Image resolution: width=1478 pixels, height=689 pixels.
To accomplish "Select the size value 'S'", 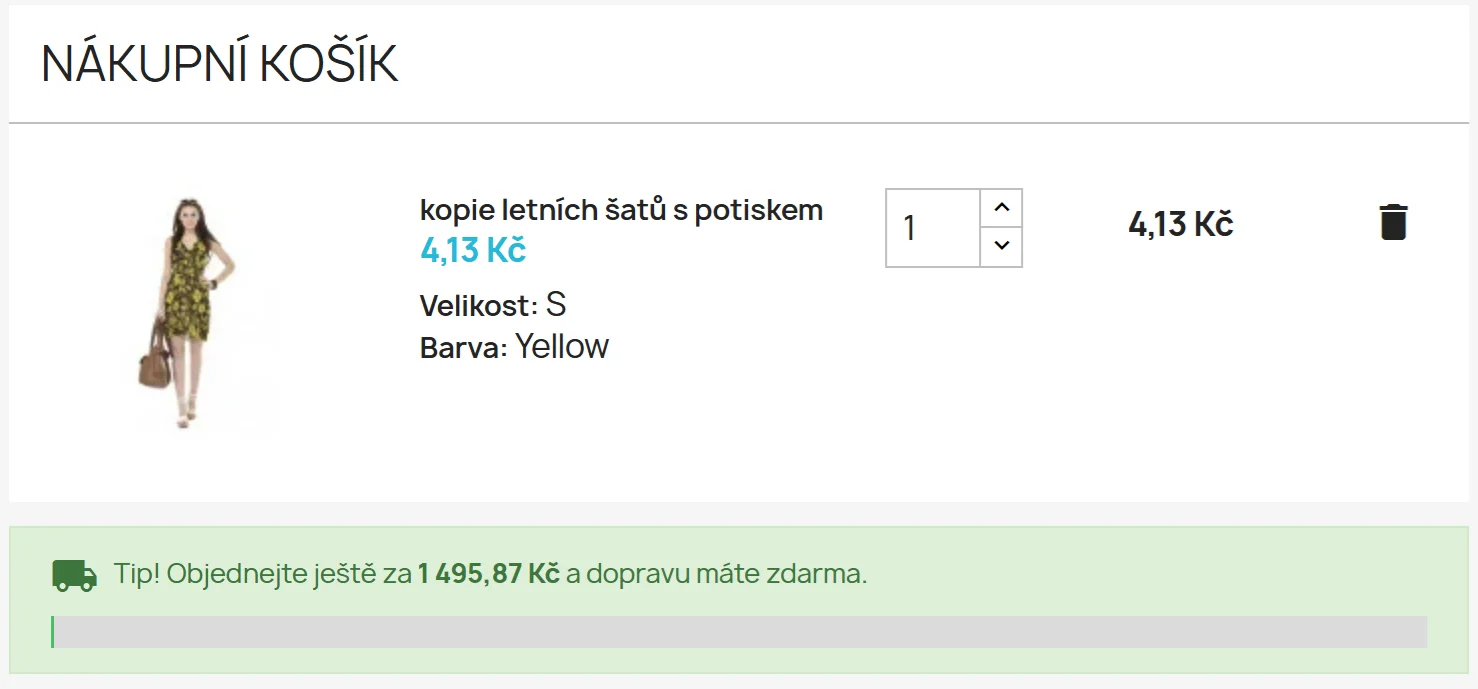I will pyautogui.click(x=556, y=304).
